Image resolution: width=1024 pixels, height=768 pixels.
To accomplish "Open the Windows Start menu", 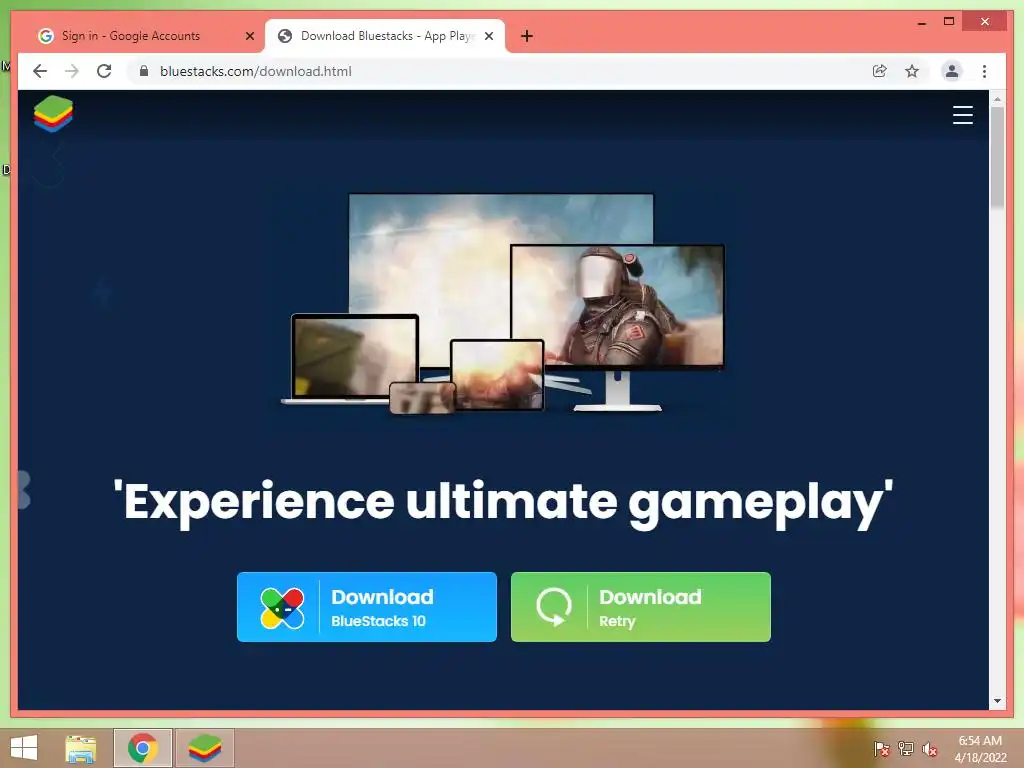I will click(x=24, y=748).
